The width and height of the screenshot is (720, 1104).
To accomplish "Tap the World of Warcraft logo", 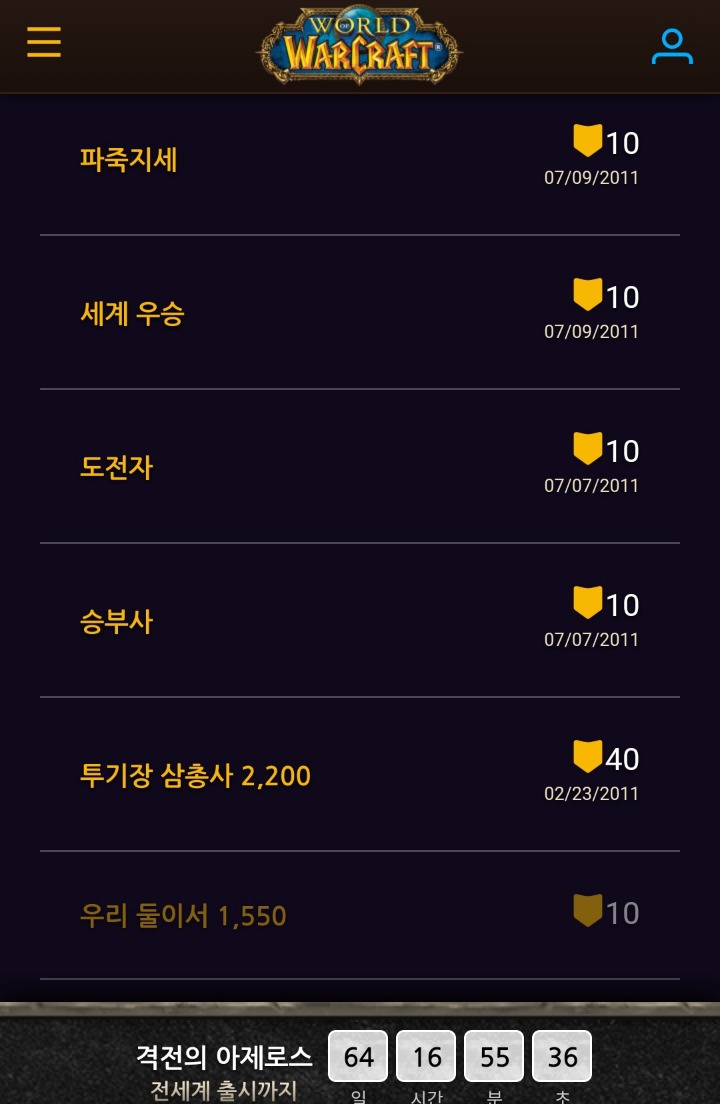I will (360, 47).
